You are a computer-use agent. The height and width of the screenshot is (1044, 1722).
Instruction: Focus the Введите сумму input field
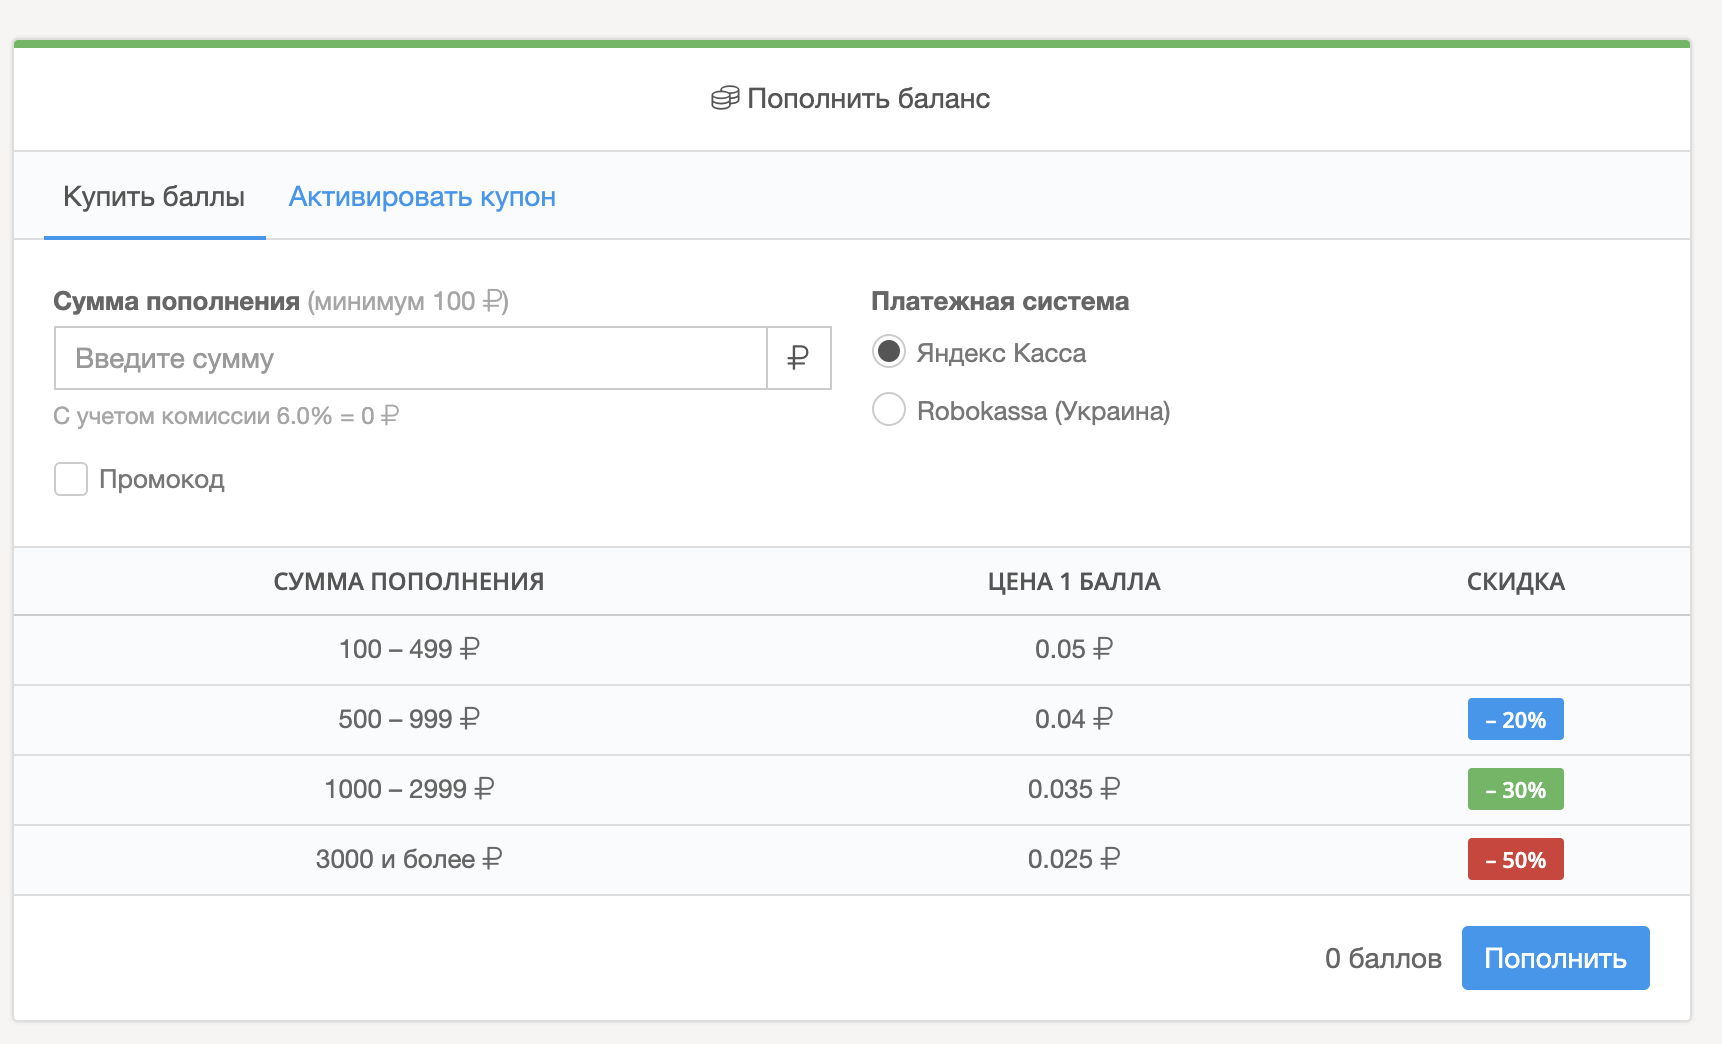tap(411, 358)
